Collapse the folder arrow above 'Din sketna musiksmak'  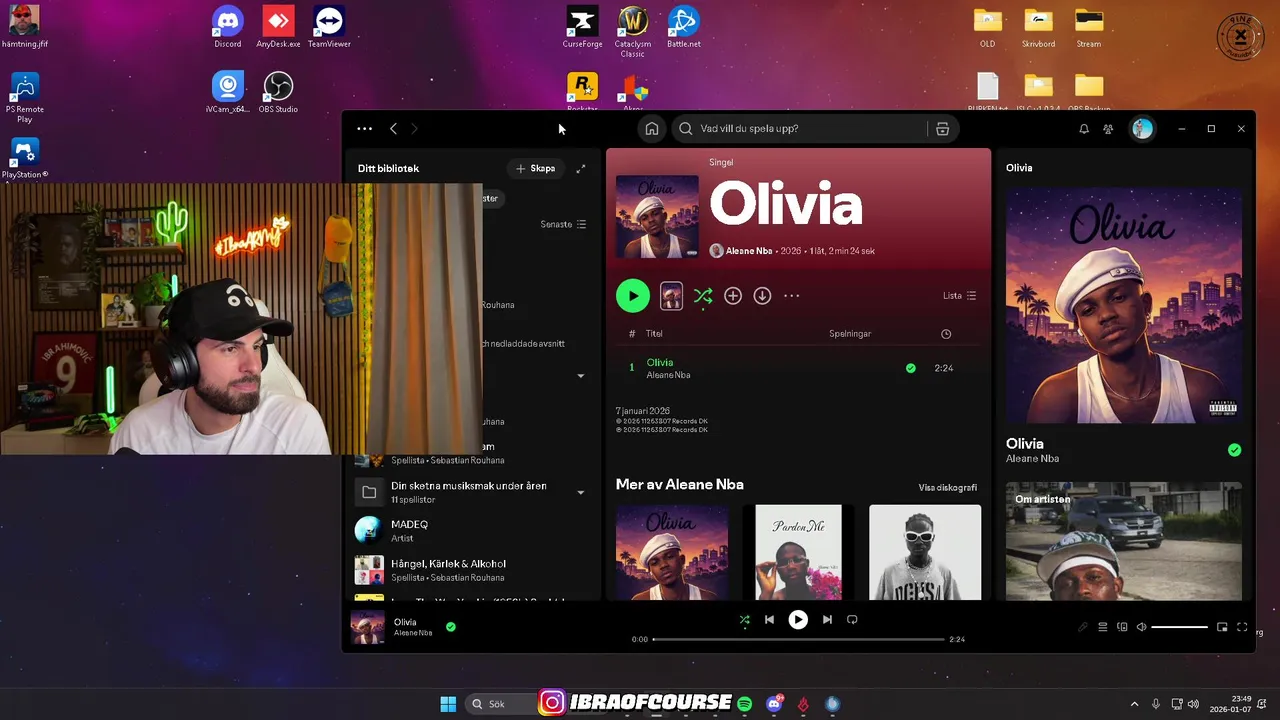580,375
